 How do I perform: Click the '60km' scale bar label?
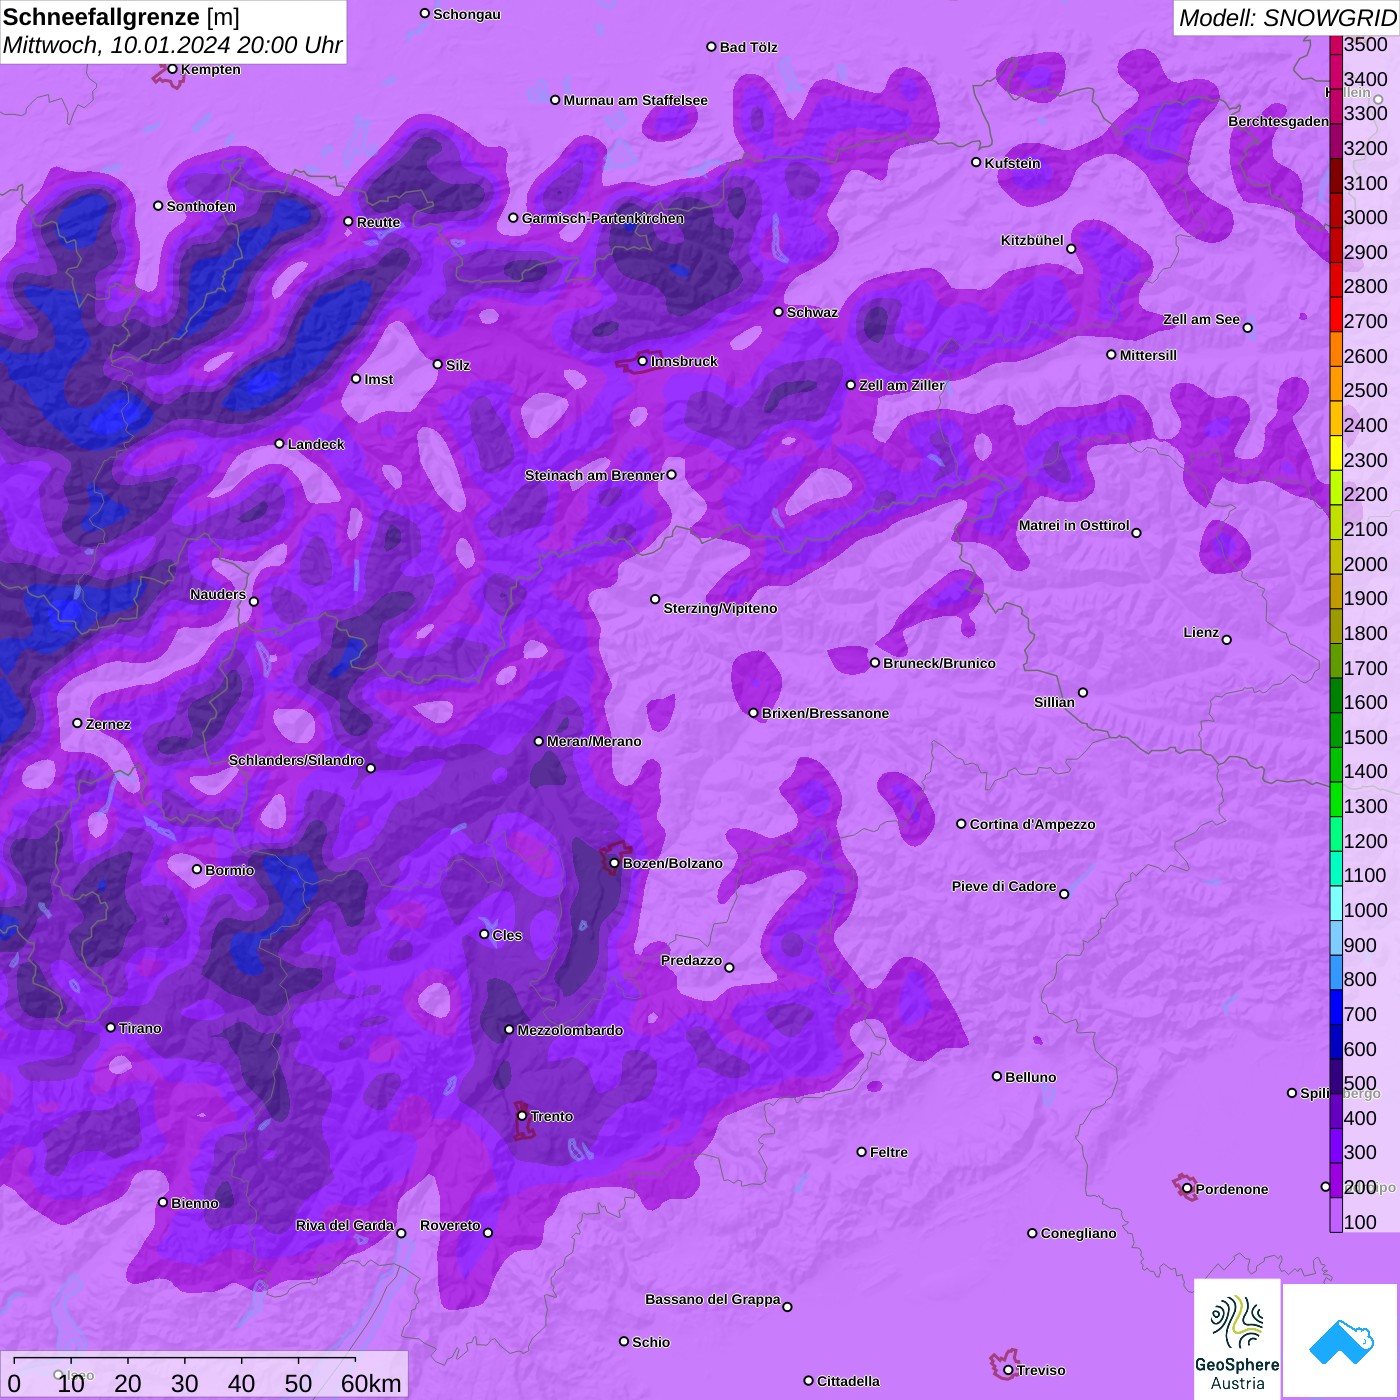click(371, 1383)
